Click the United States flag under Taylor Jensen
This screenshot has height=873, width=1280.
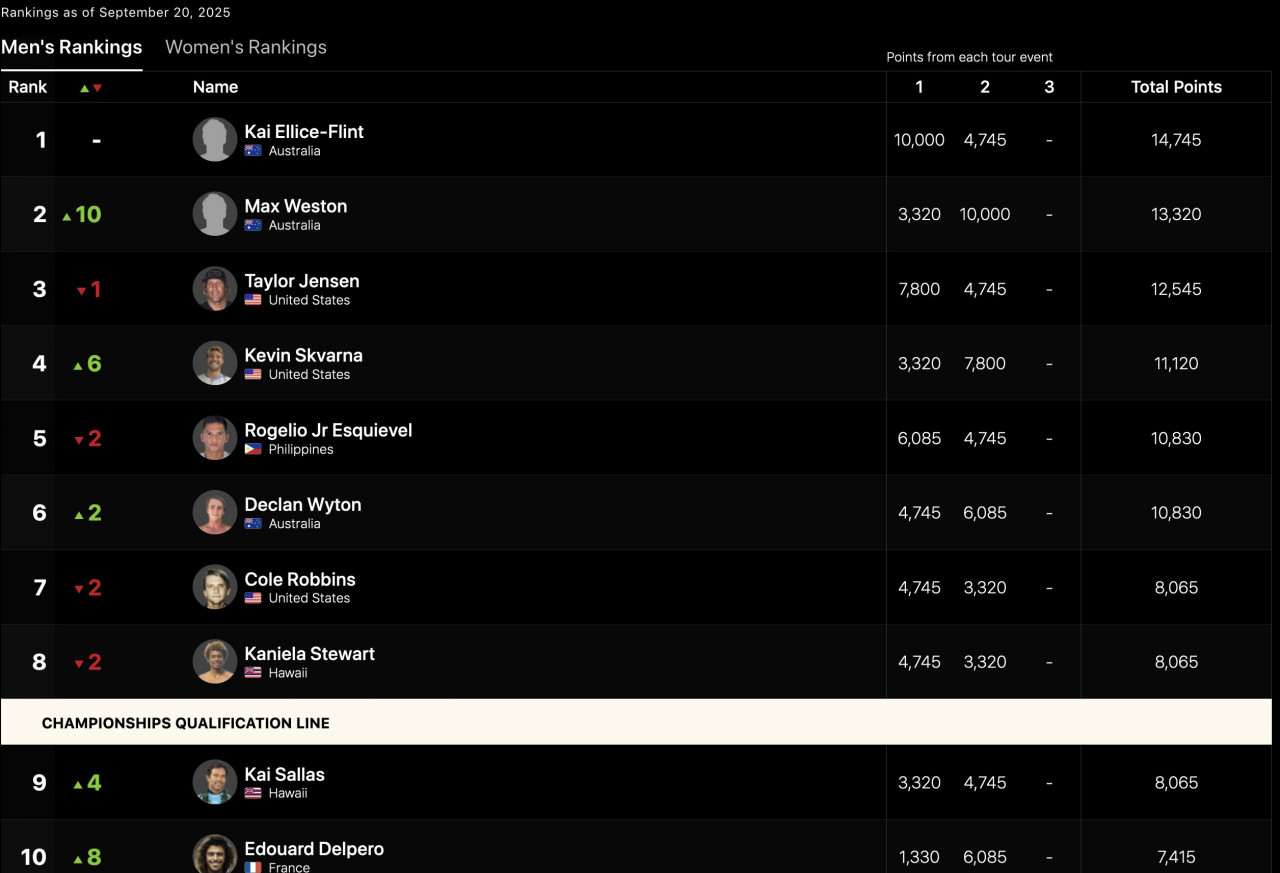pyautogui.click(x=253, y=300)
